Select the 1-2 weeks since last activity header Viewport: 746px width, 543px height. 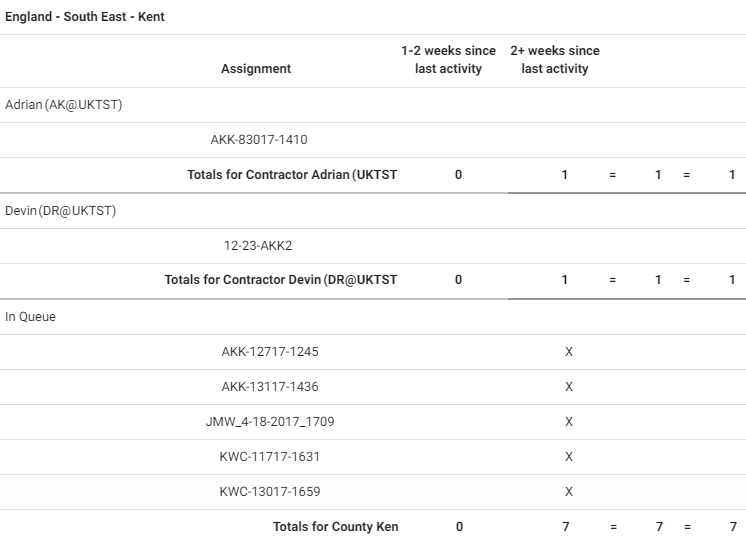448,60
